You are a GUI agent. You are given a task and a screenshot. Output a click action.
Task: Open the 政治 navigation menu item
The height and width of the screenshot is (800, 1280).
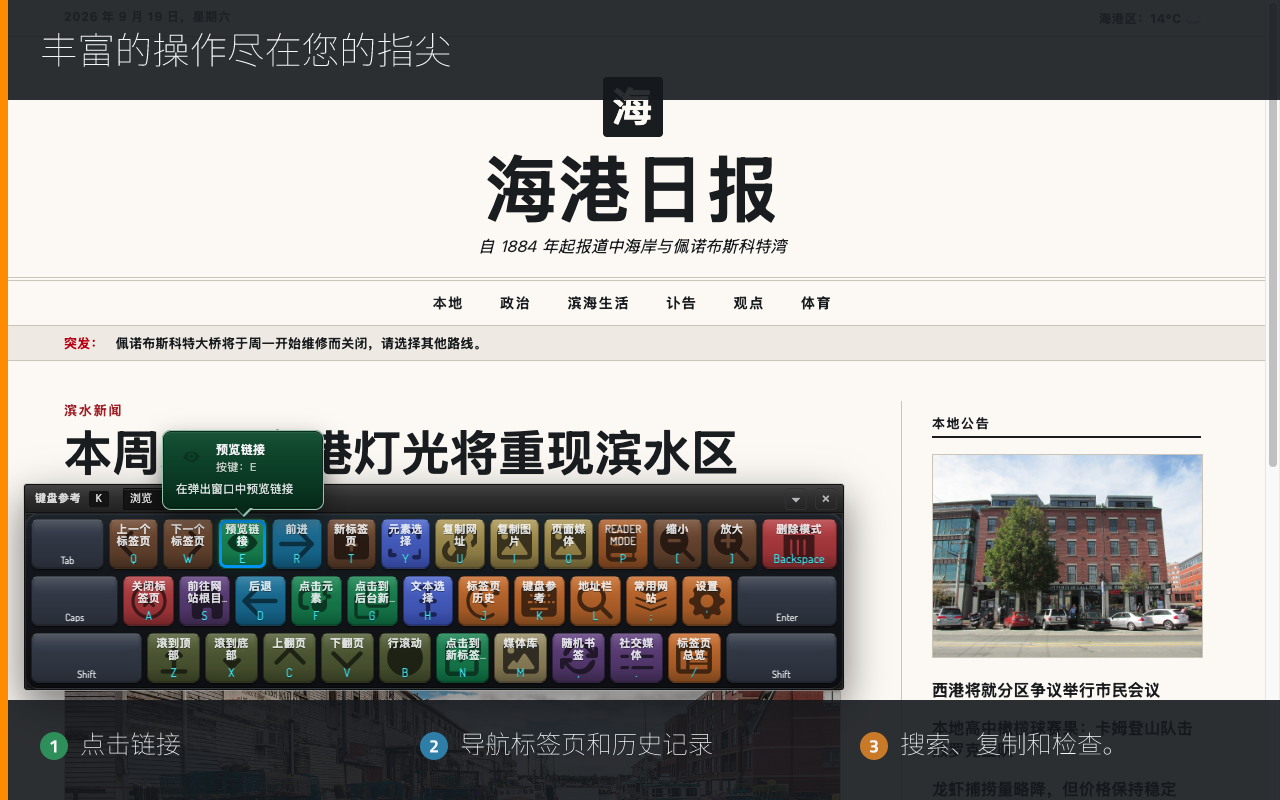(515, 303)
